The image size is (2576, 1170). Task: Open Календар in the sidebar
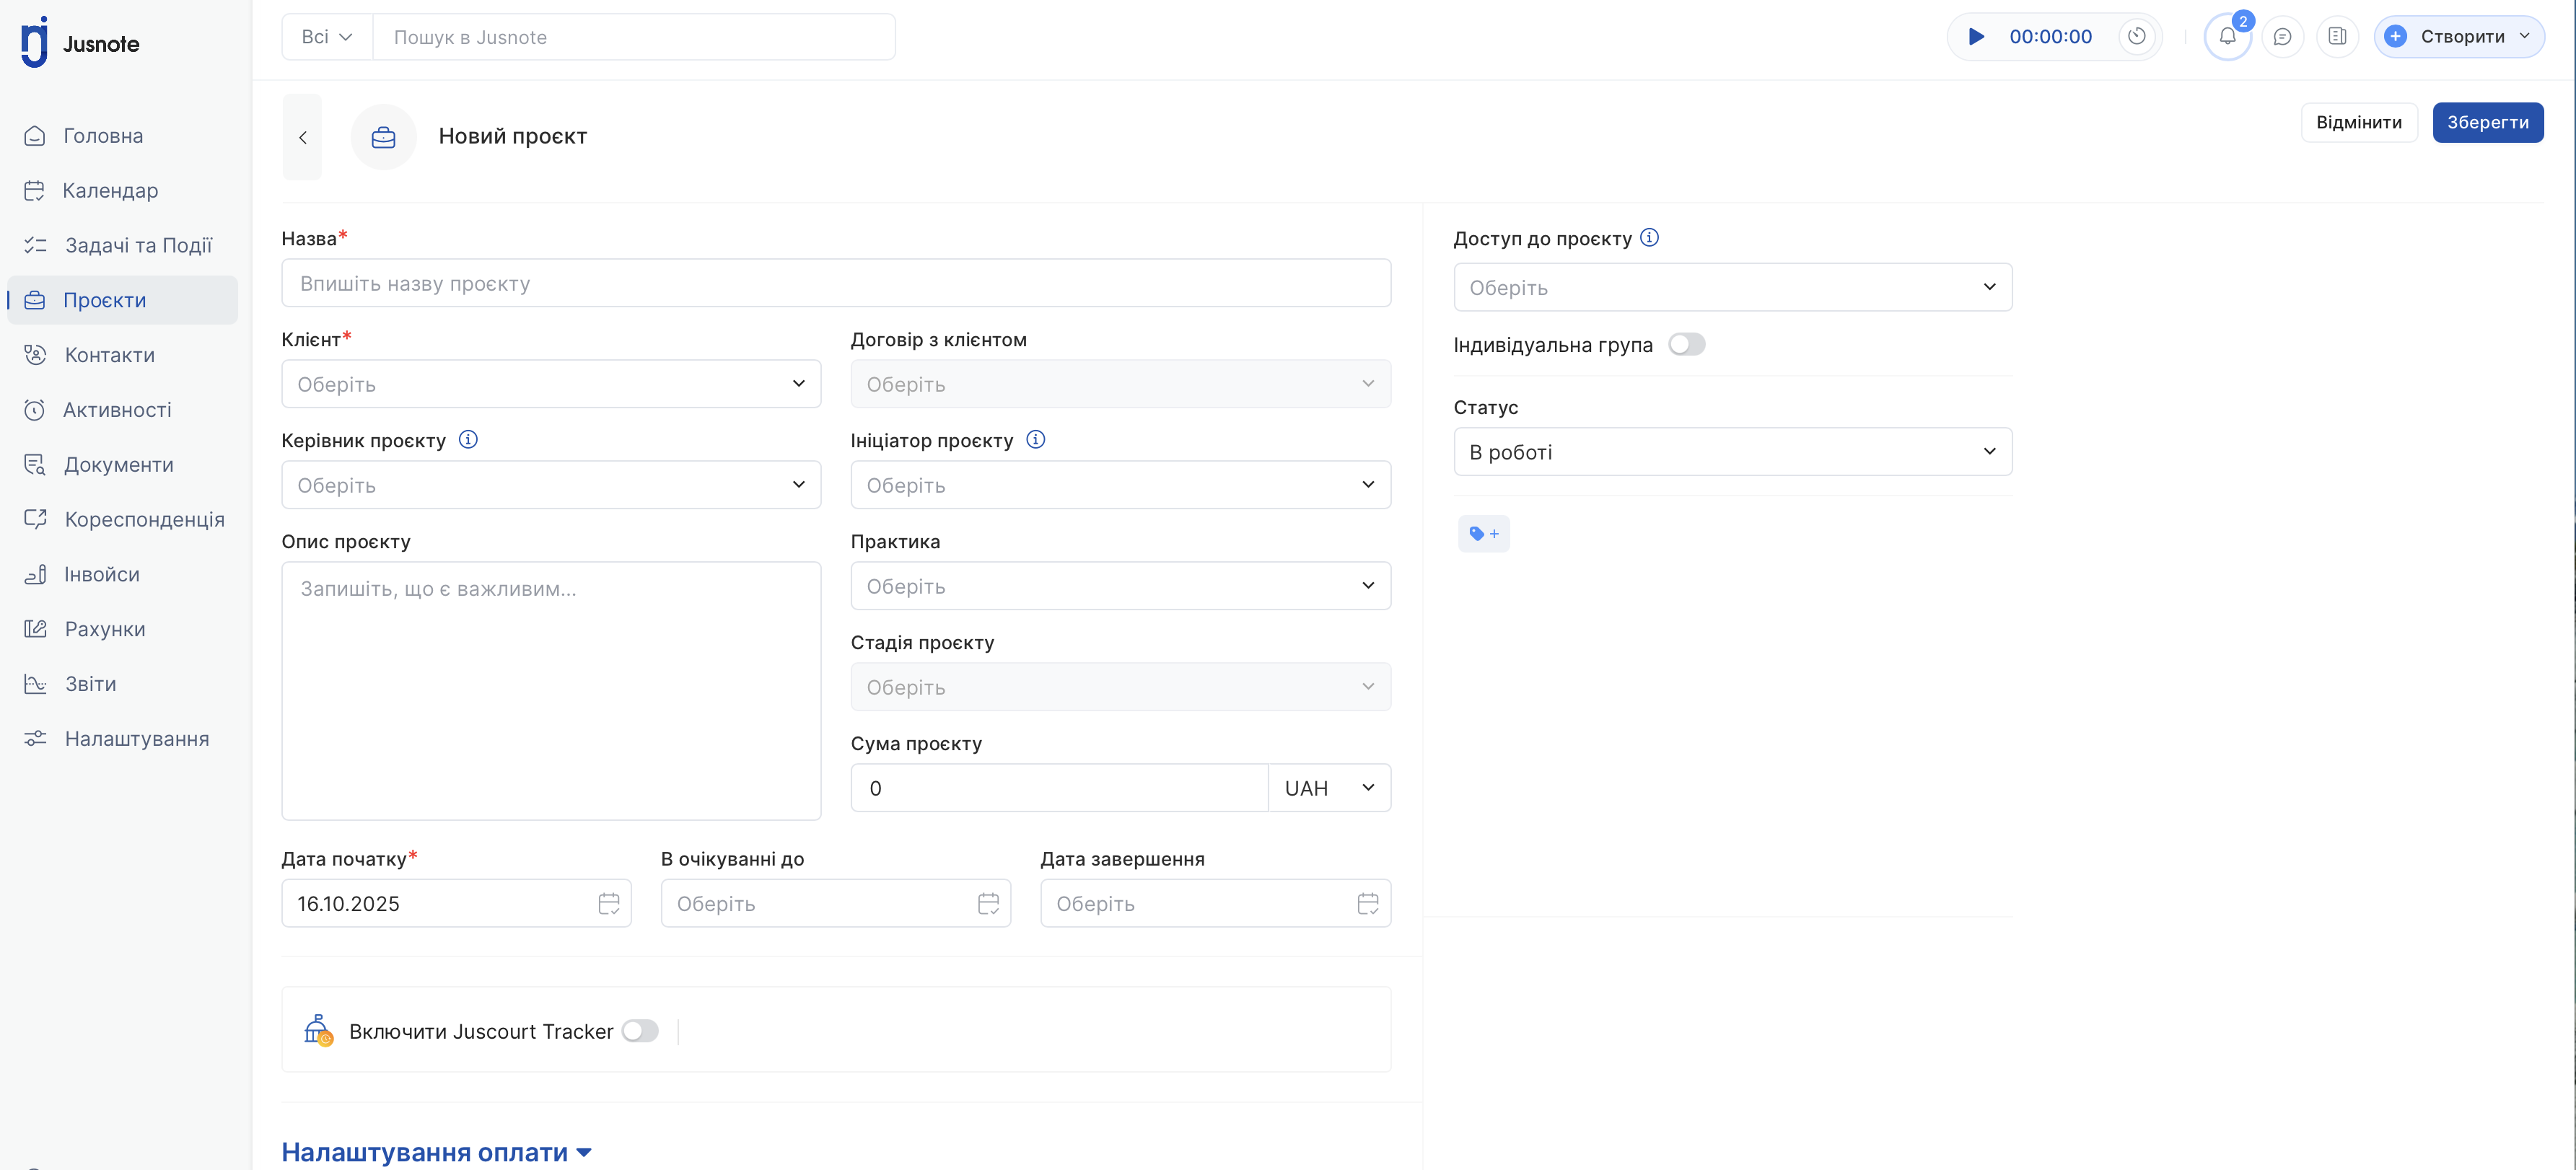110,191
